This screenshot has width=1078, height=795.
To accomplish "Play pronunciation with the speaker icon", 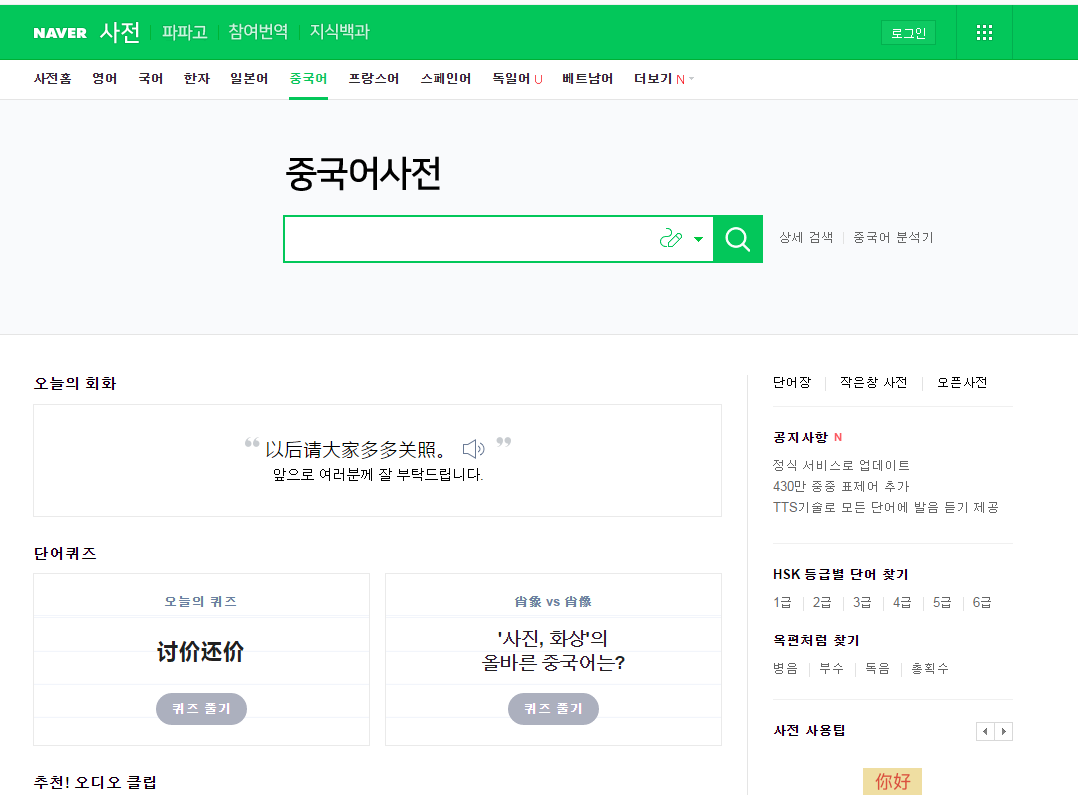I will pos(473,449).
